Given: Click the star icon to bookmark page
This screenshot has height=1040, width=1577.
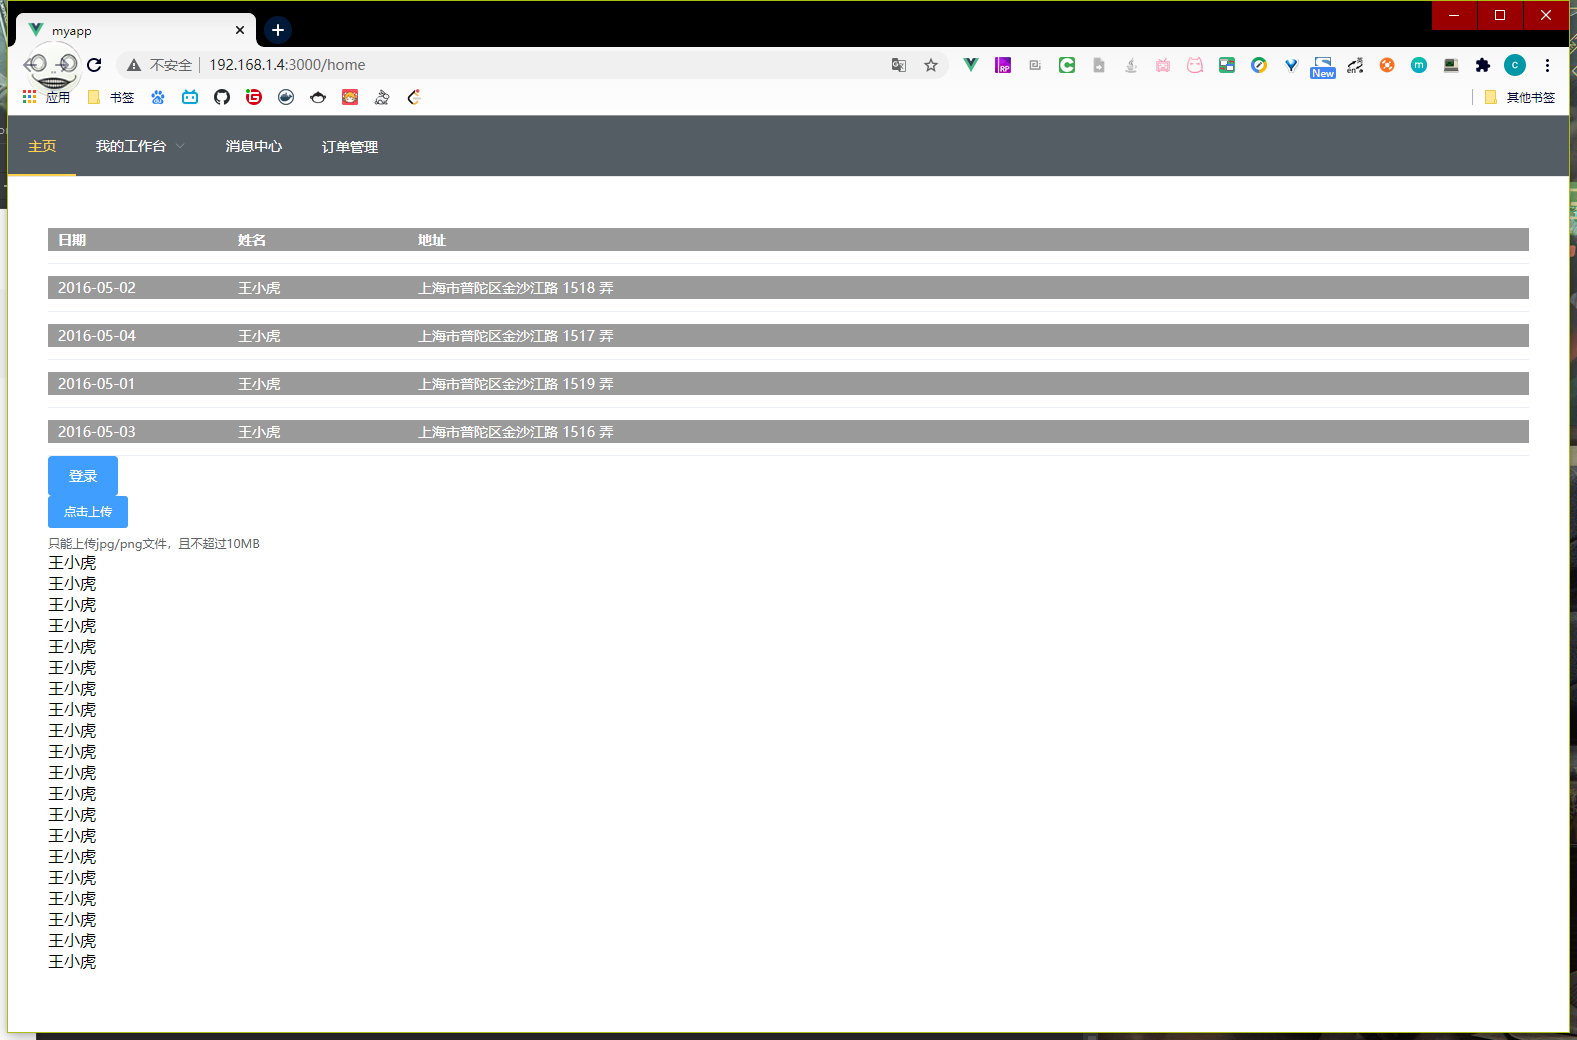Looking at the screenshot, I should 931,65.
